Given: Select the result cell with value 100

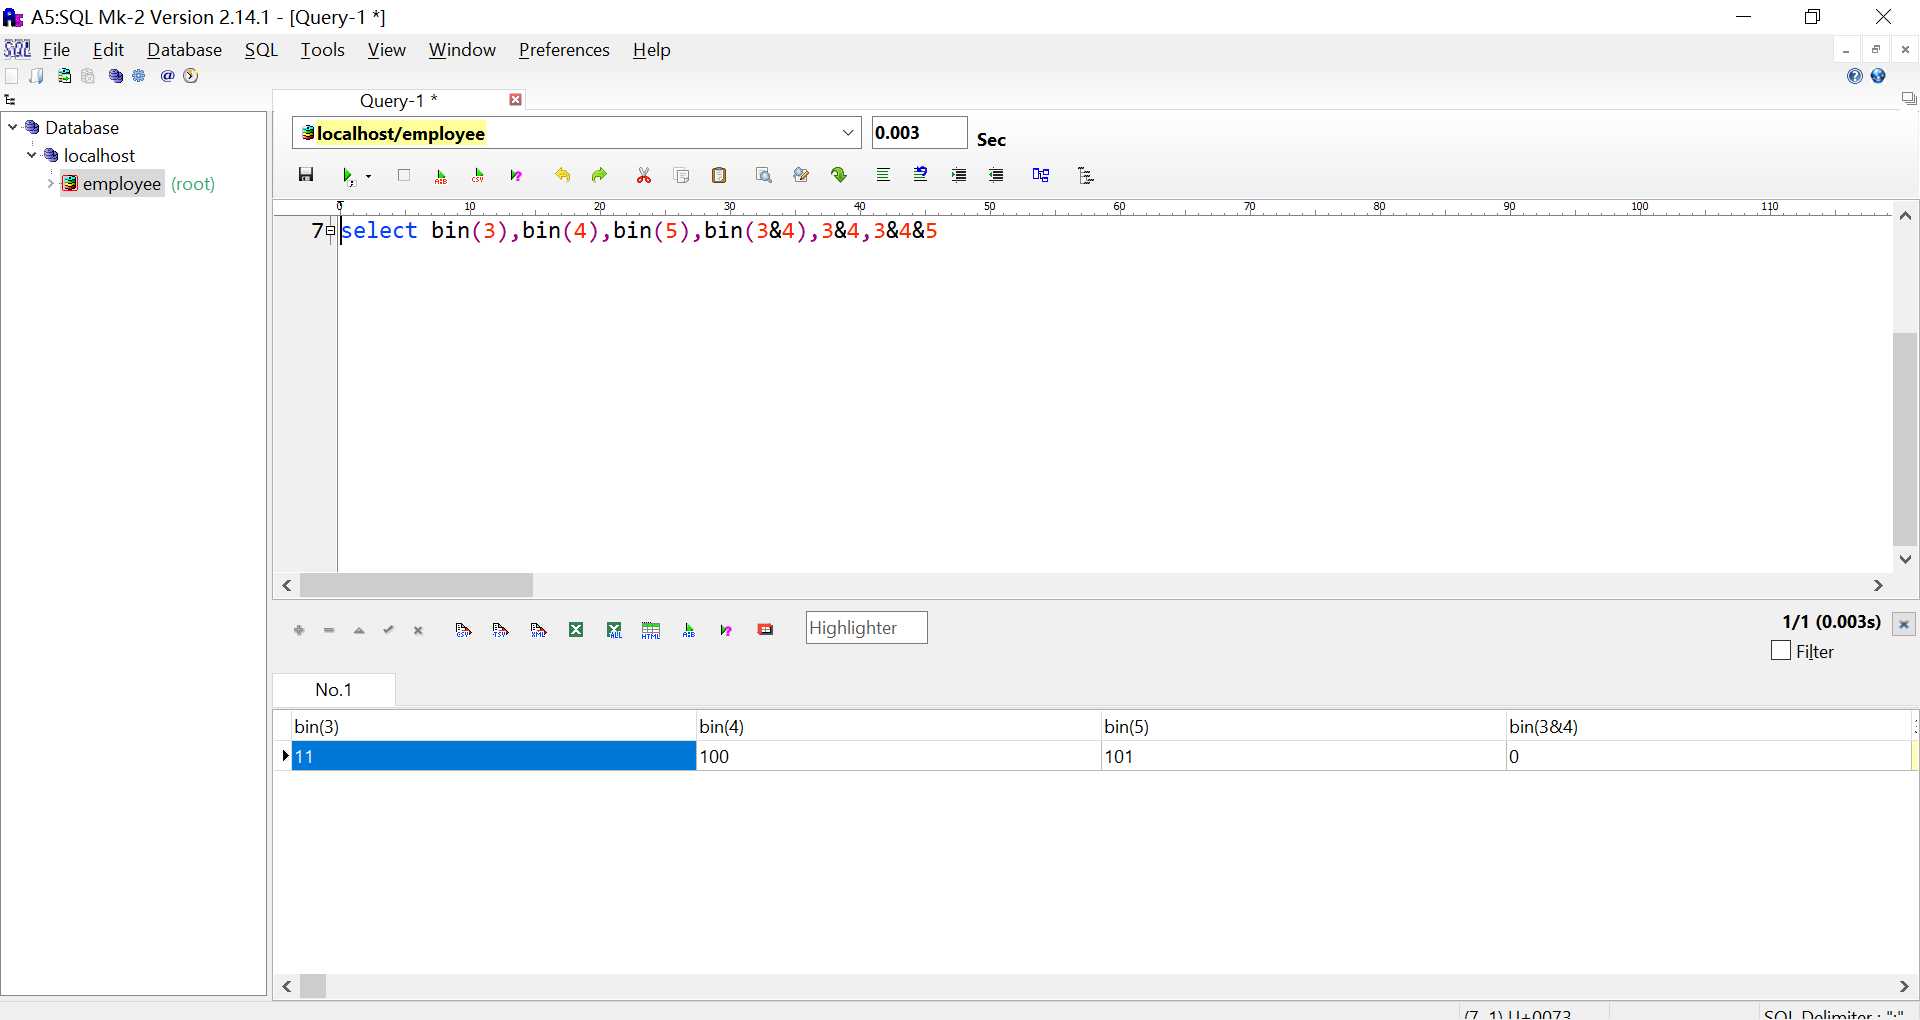Looking at the screenshot, I should (x=898, y=756).
